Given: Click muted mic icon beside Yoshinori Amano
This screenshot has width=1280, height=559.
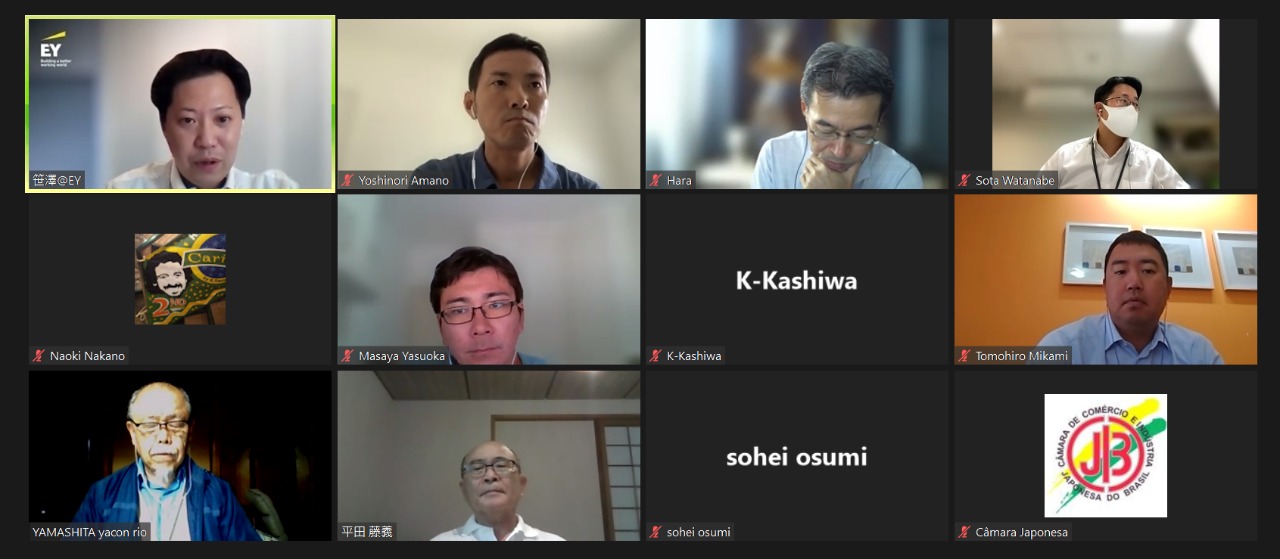Looking at the screenshot, I should [x=348, y=181].
